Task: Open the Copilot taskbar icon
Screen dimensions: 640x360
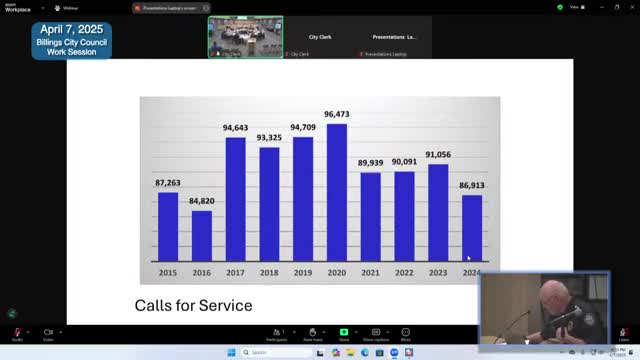Action: (x=336, y=353)
